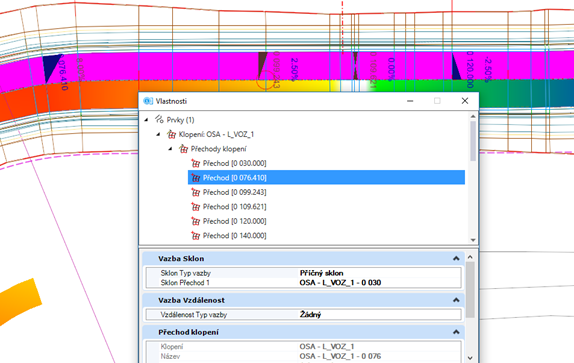
Task: Click the dark blue triangle marker at 076.410
Action: [x=51, y=67]
